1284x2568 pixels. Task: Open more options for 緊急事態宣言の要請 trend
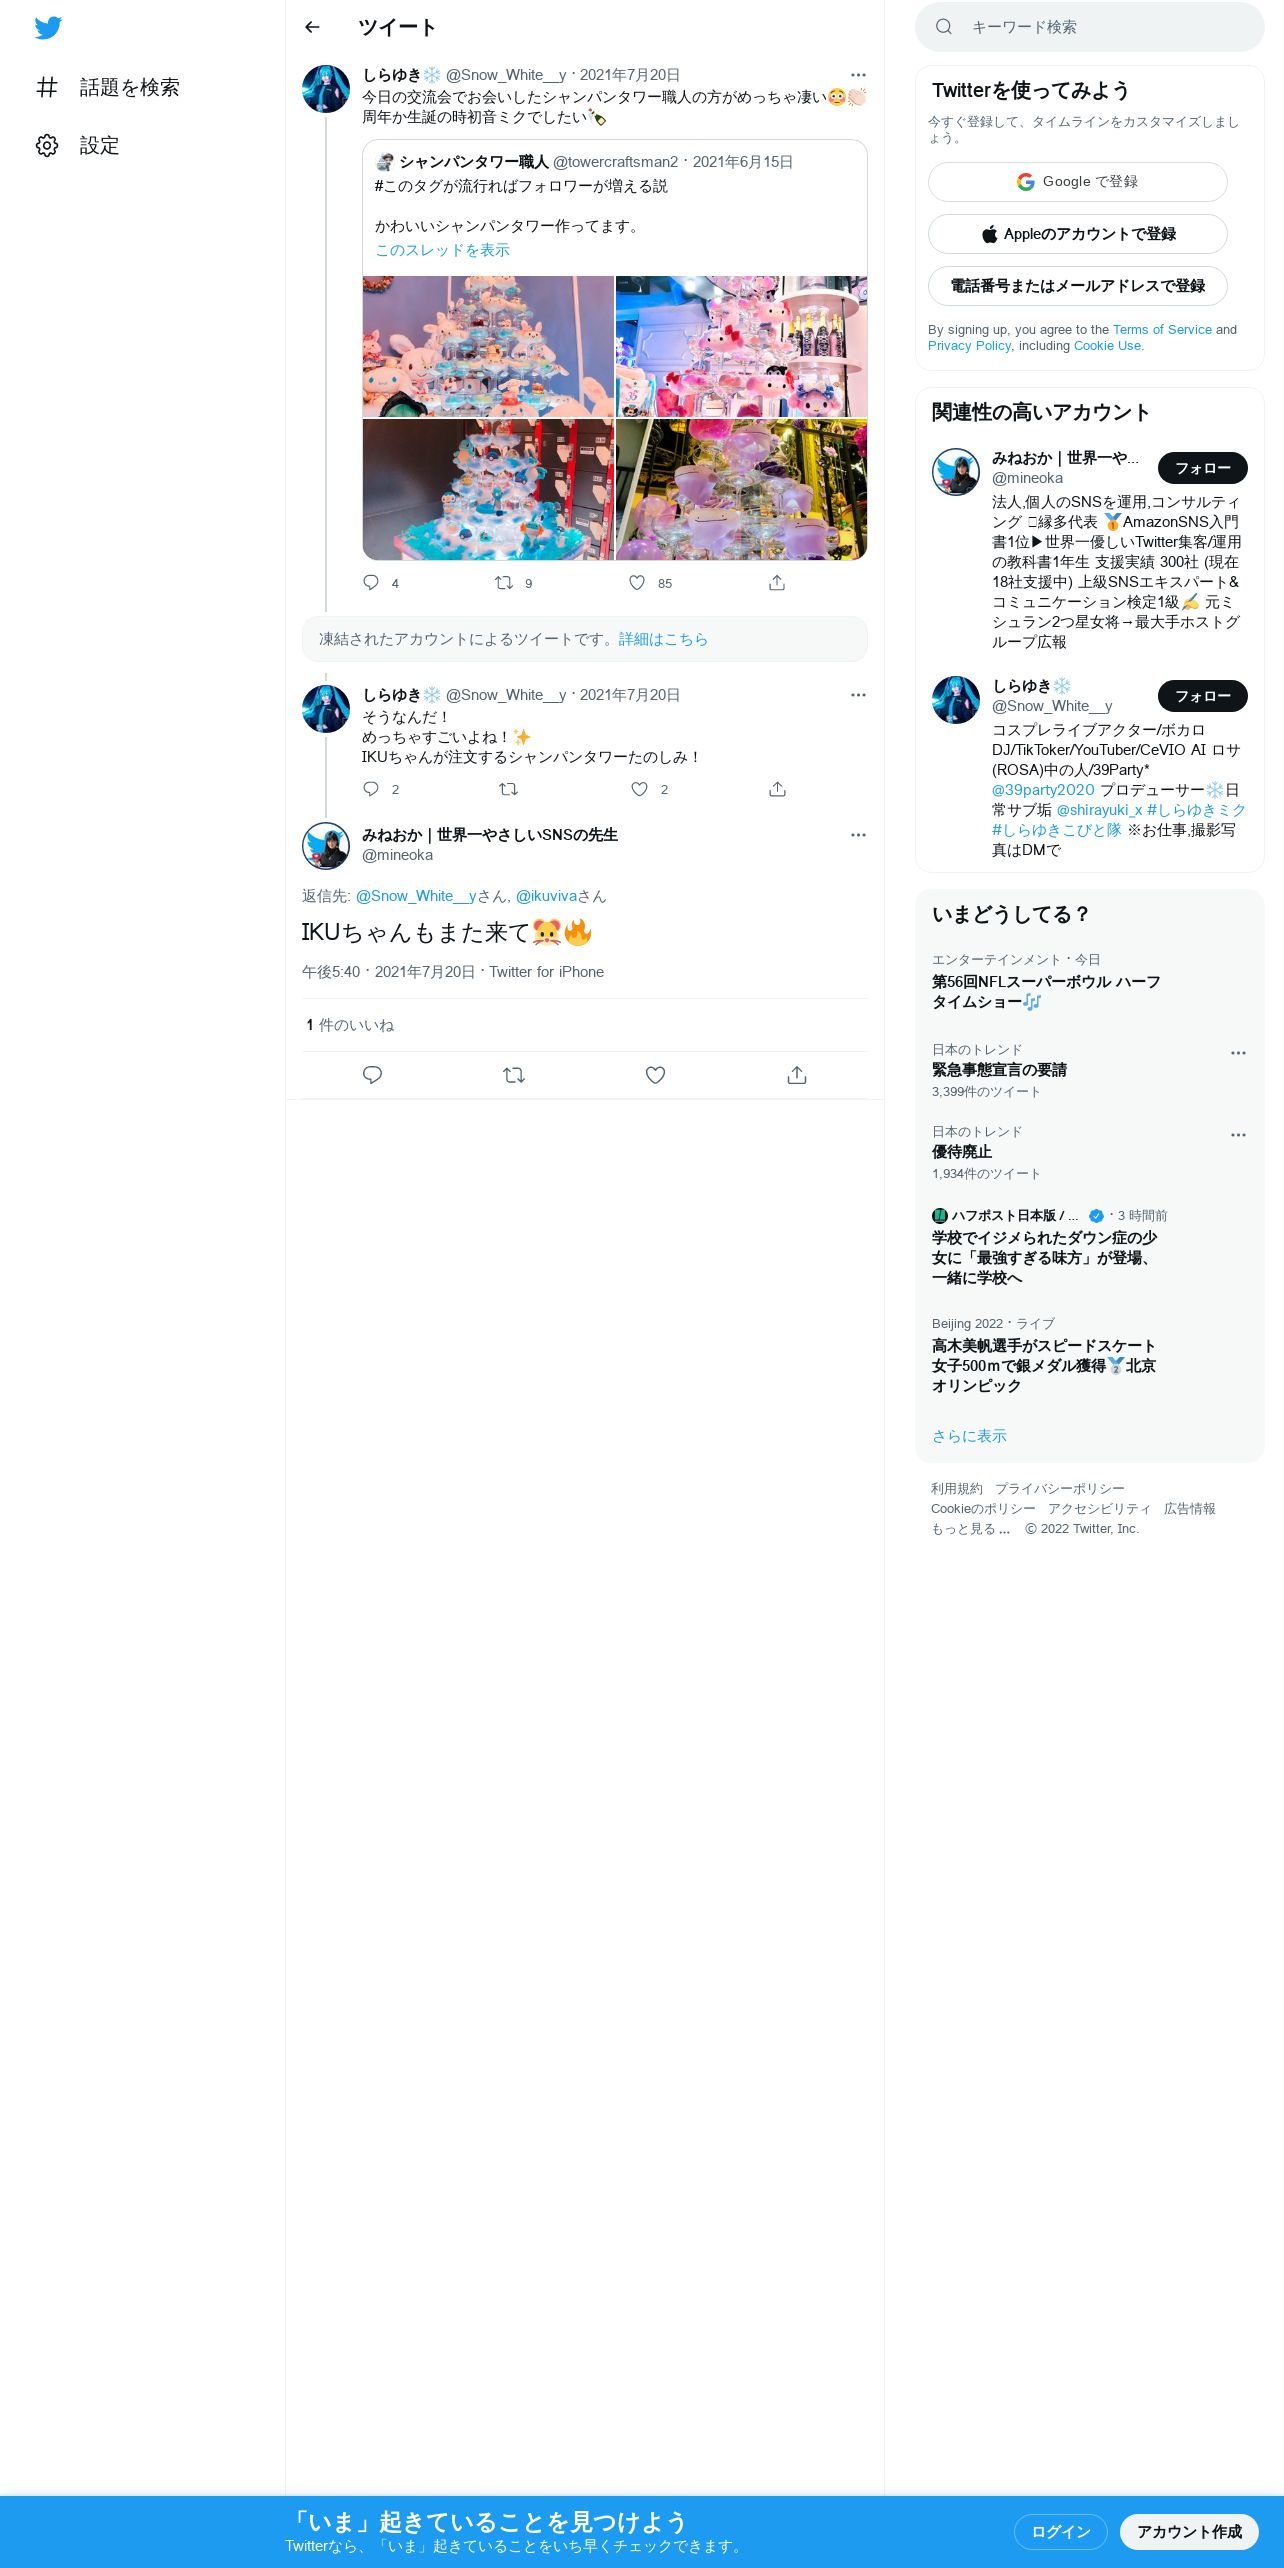1238,1053
